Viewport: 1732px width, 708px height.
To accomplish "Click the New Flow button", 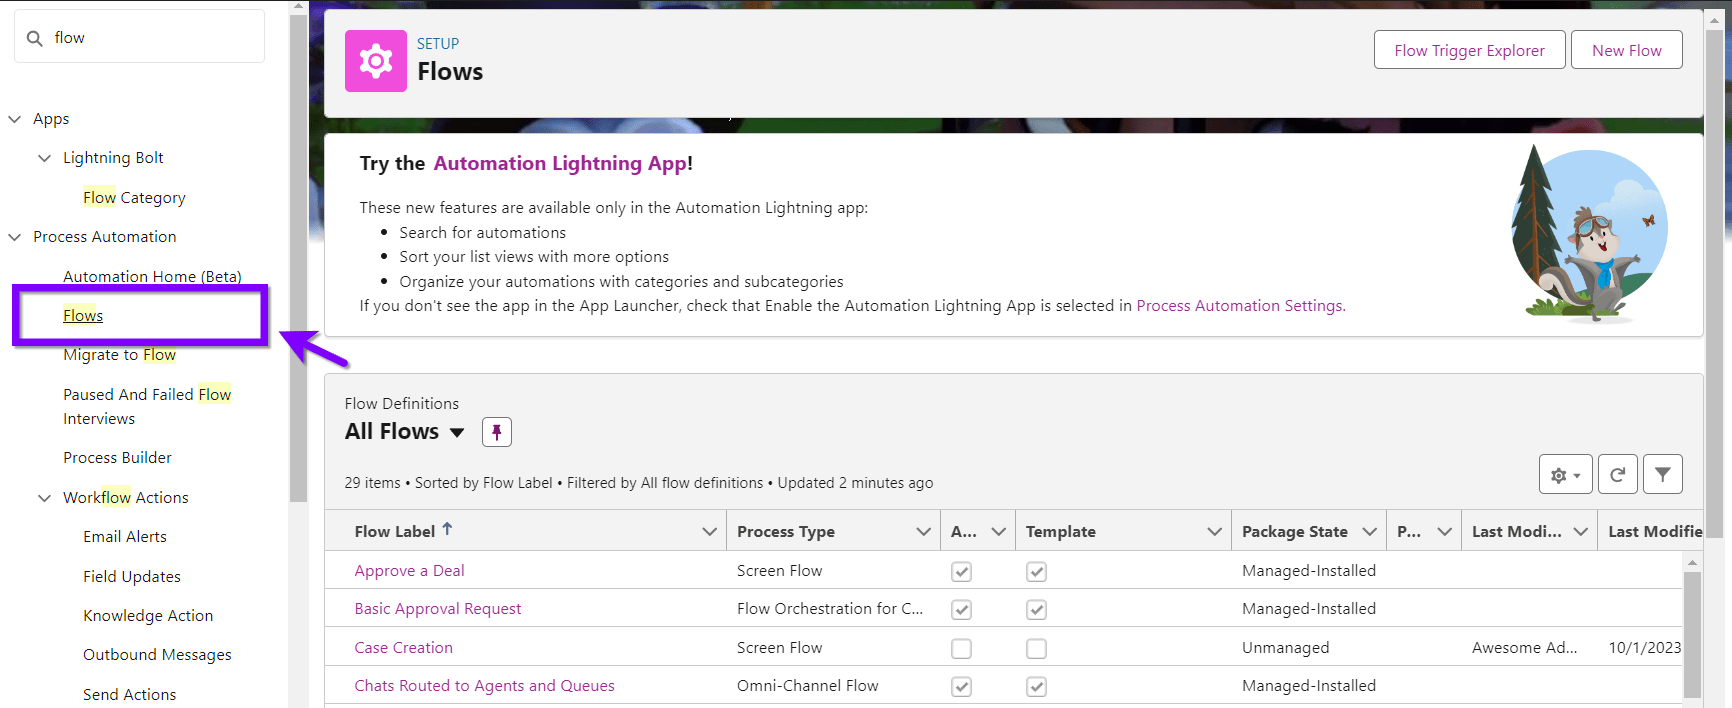I will 1626,50.
